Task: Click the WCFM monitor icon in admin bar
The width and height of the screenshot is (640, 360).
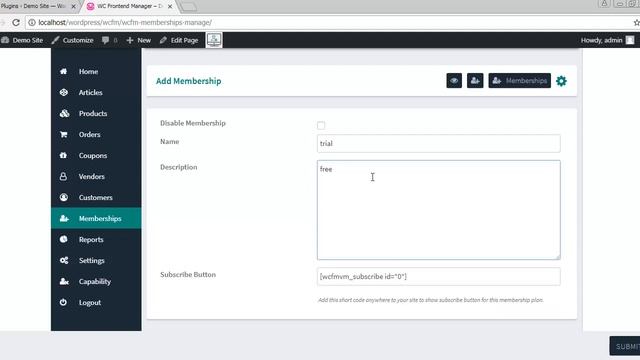Action: [214, 40]
